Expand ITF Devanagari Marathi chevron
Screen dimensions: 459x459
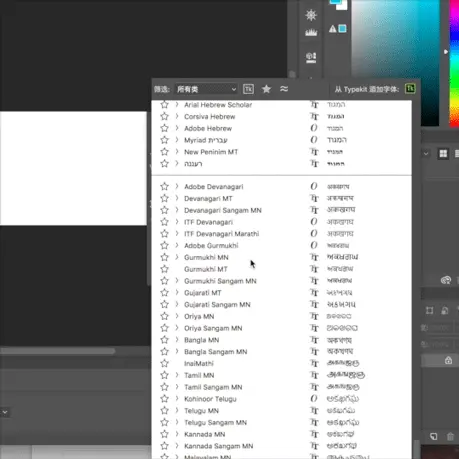coord(177,233)
